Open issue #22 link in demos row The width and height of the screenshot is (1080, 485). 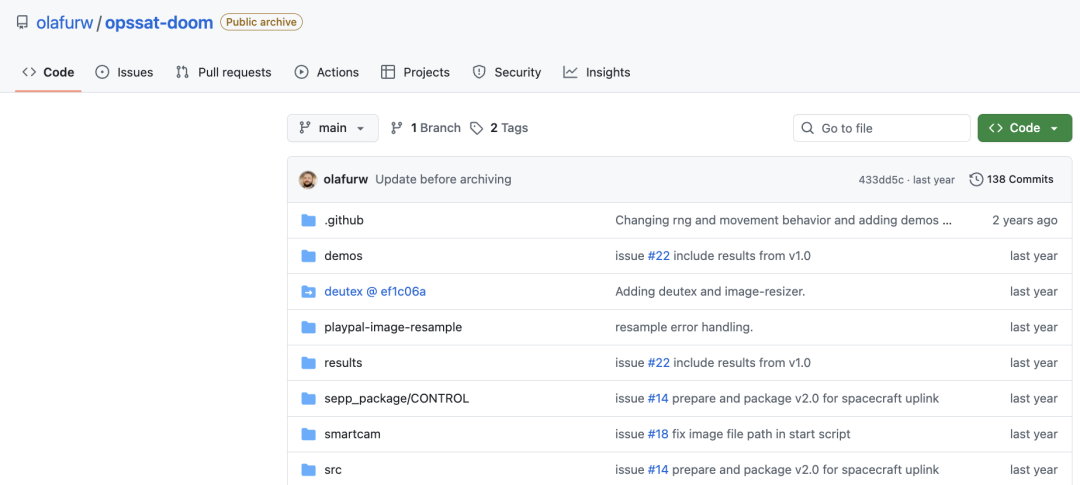click(658, 256)
